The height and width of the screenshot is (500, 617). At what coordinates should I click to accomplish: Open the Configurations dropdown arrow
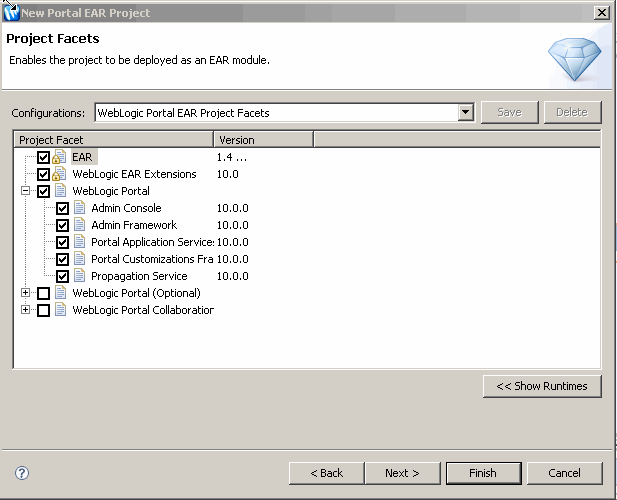(x=466, y=113)
